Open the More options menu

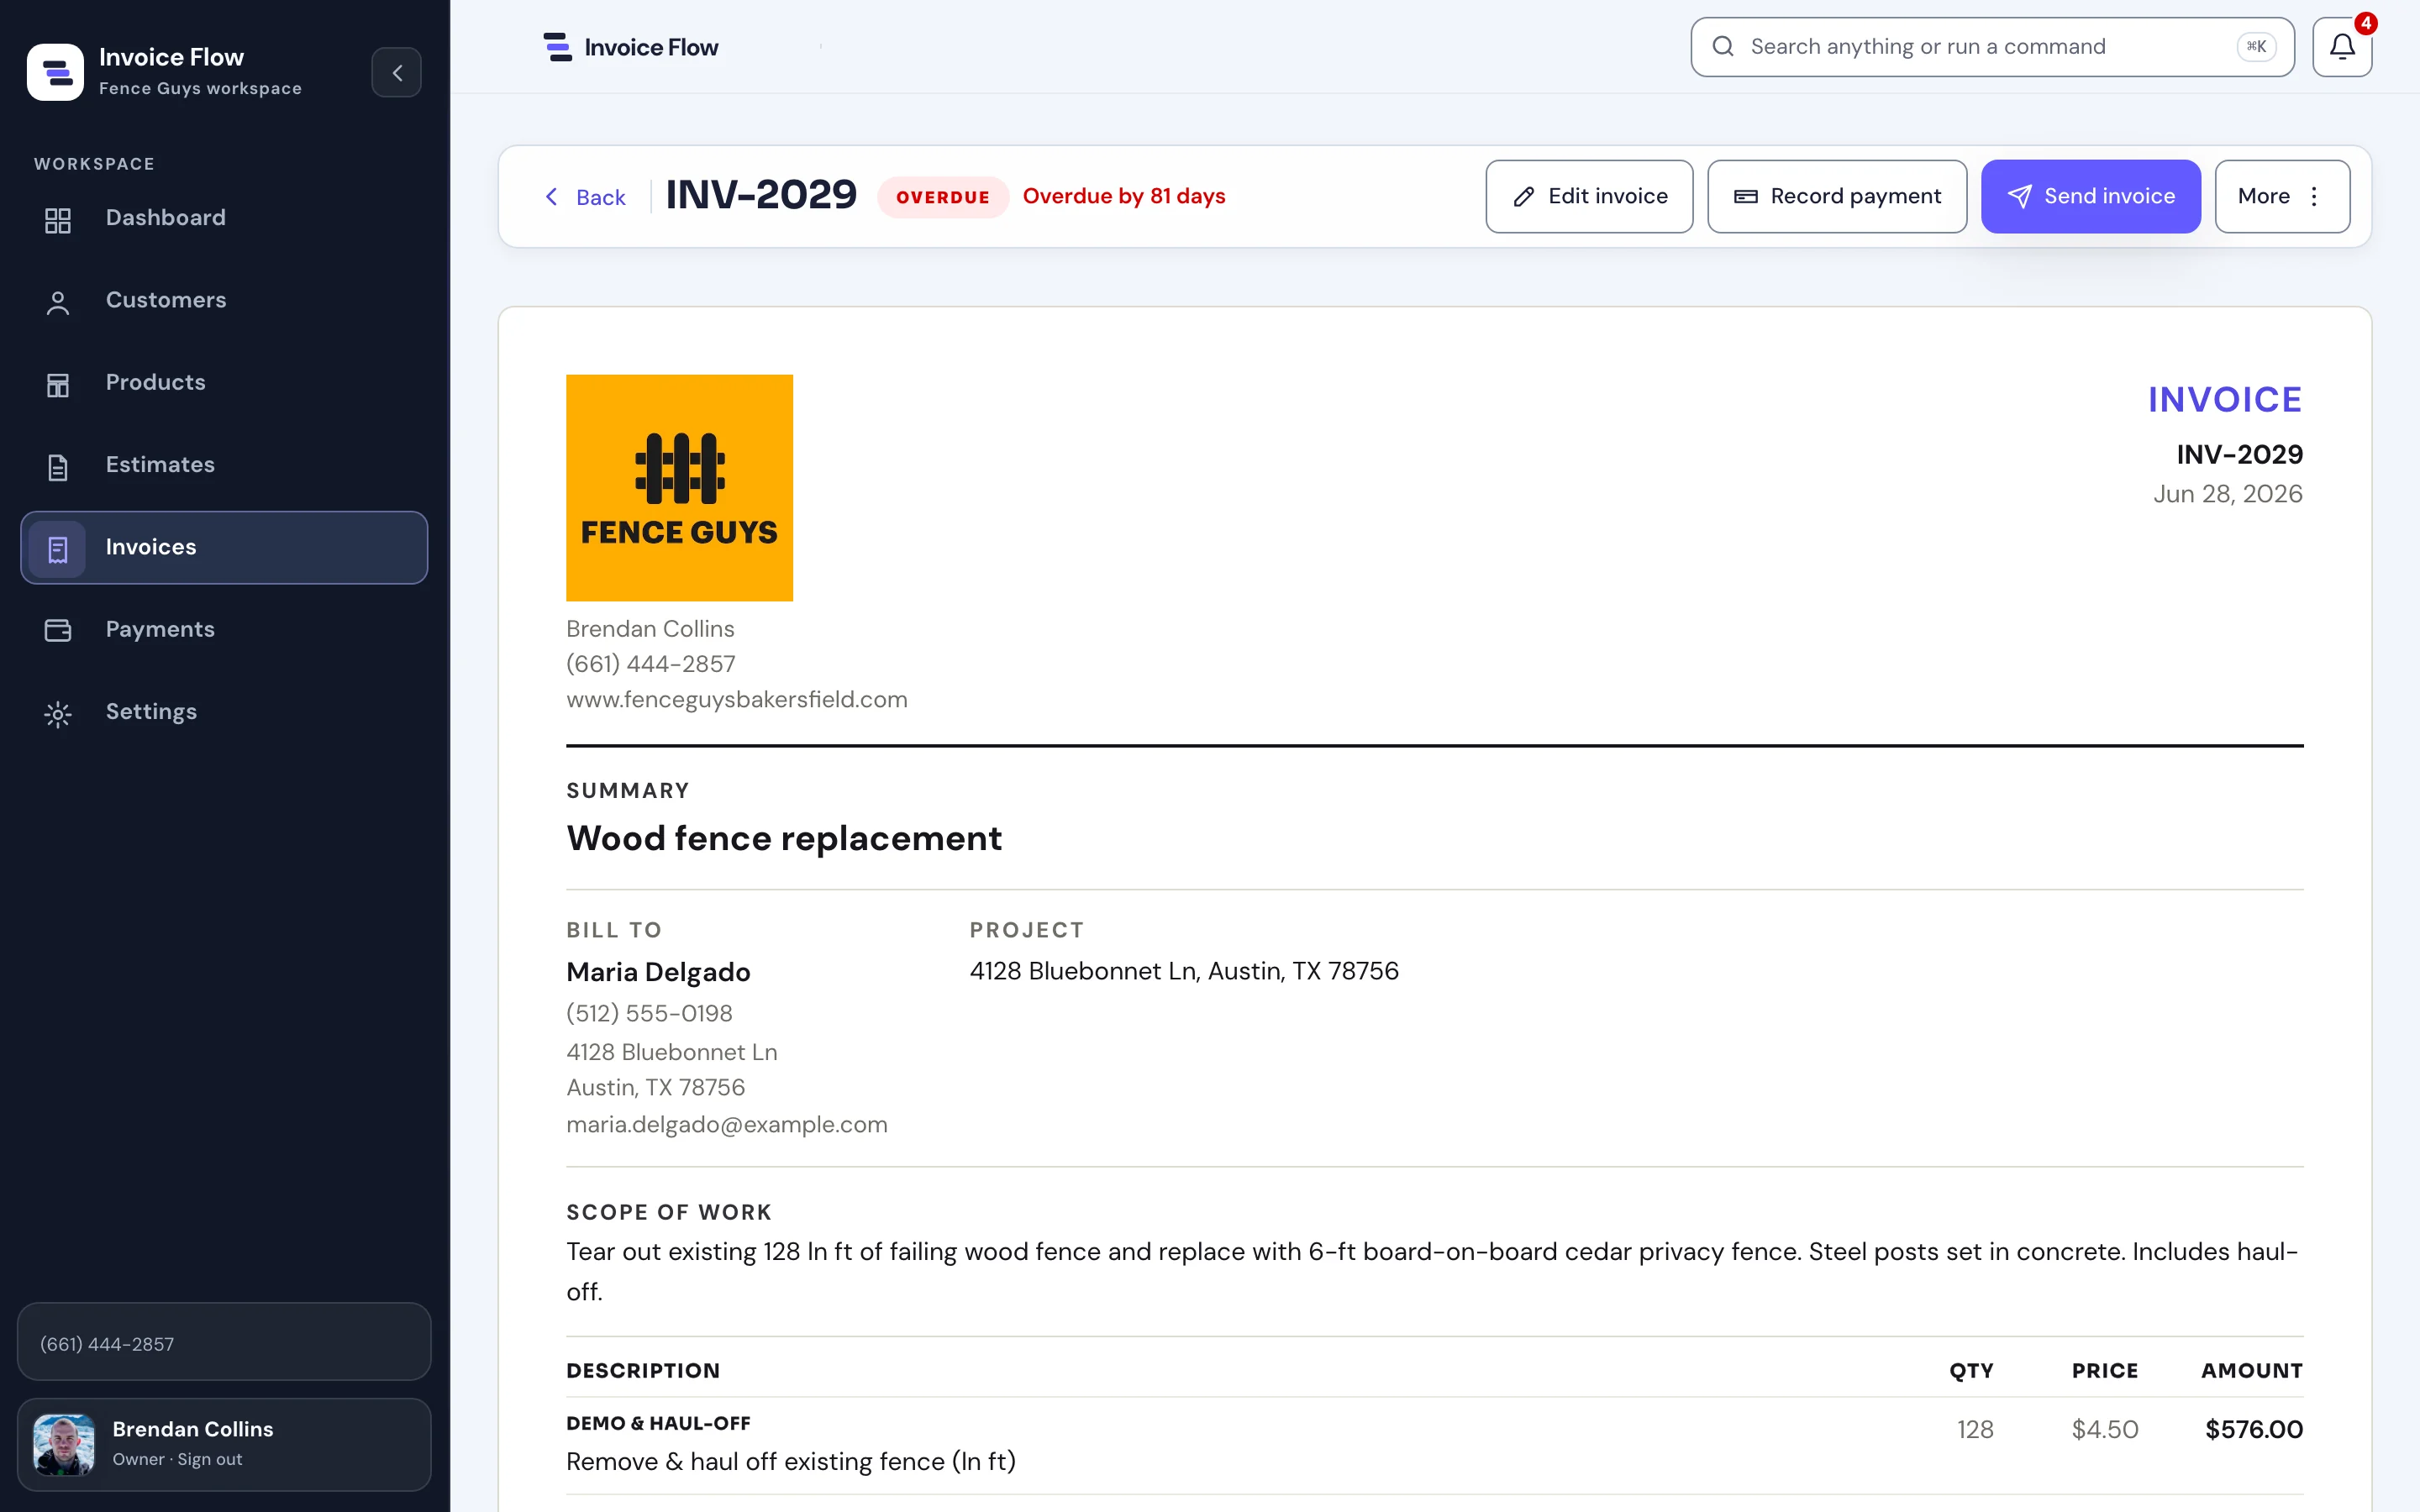point(2282,196)
